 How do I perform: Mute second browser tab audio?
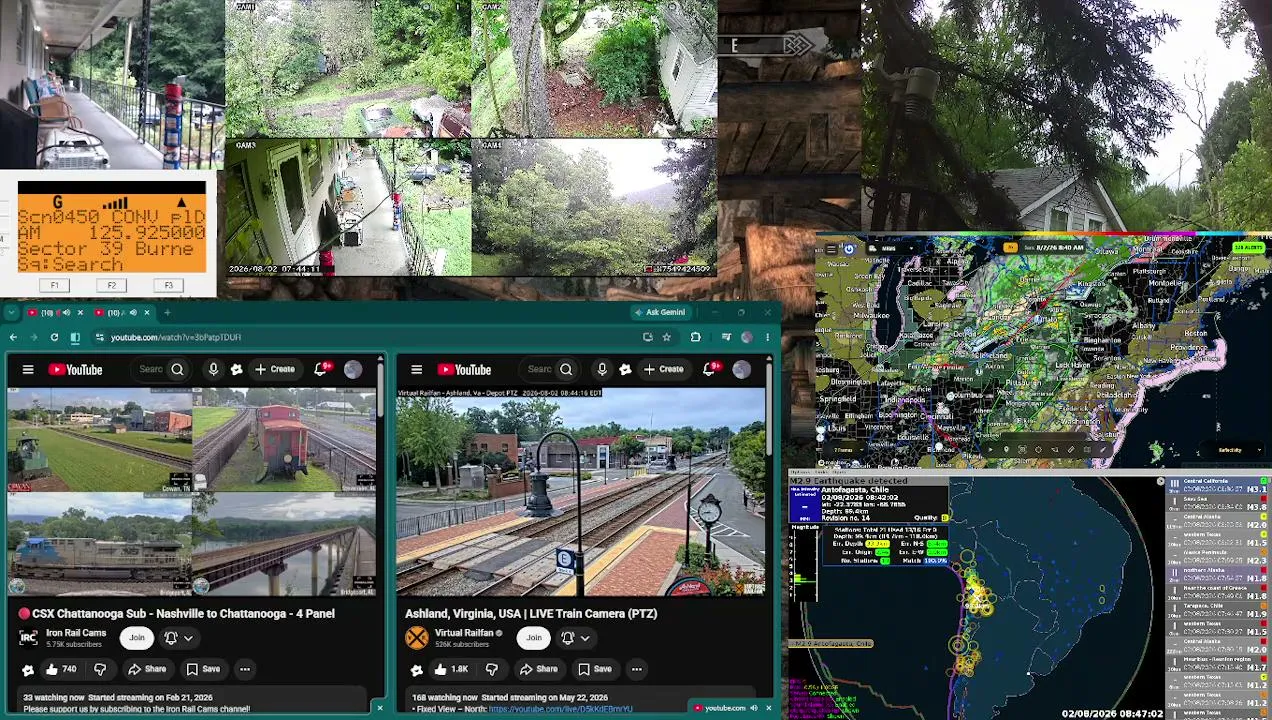(131, 313)
